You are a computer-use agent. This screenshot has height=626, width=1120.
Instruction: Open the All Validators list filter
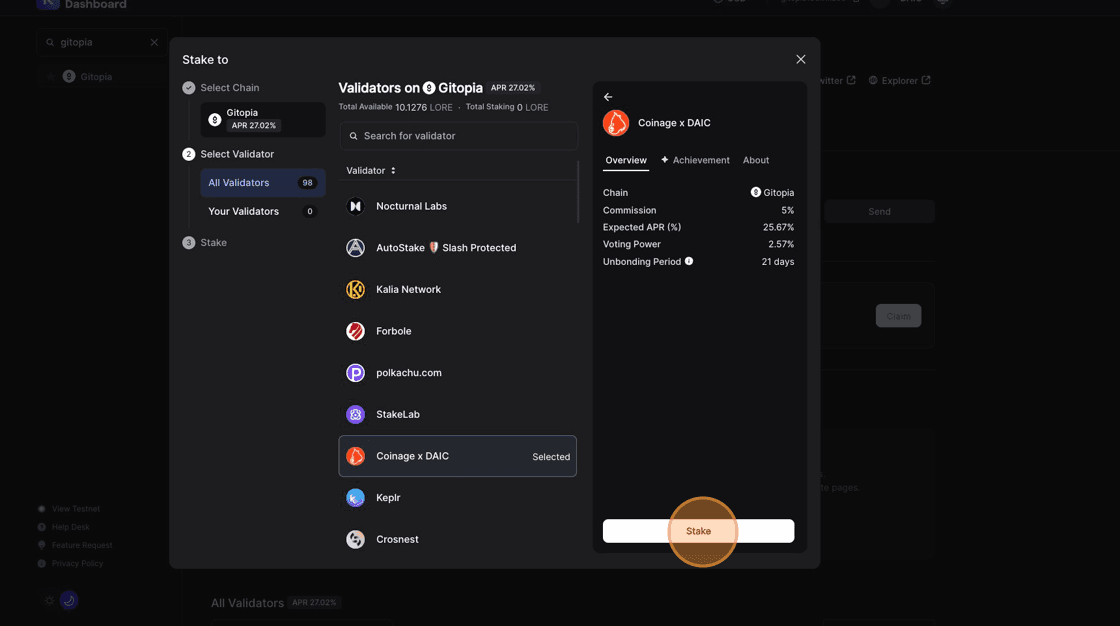pos(262,183)
